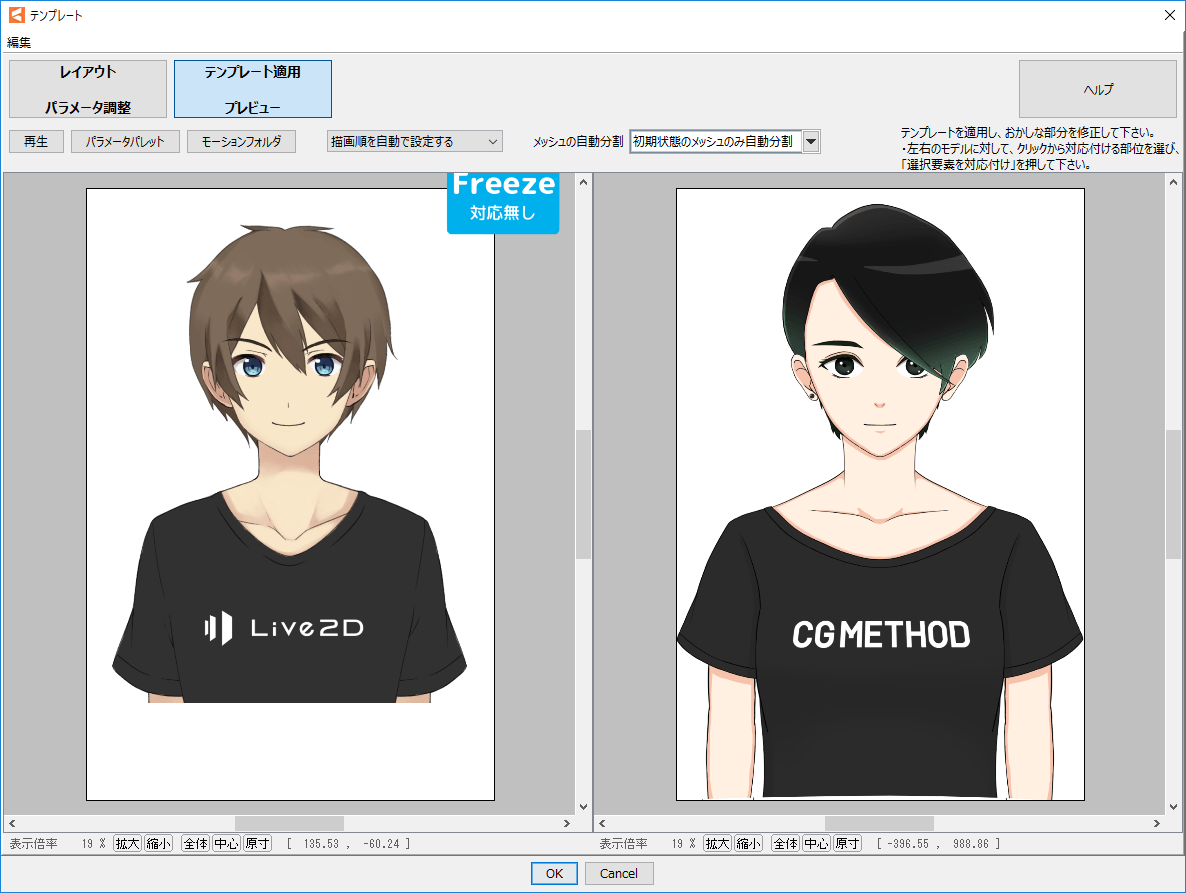This screenshot has width=1186, height=893.
Task: Open the モーションフォルダ
Action: pos(241,142)
